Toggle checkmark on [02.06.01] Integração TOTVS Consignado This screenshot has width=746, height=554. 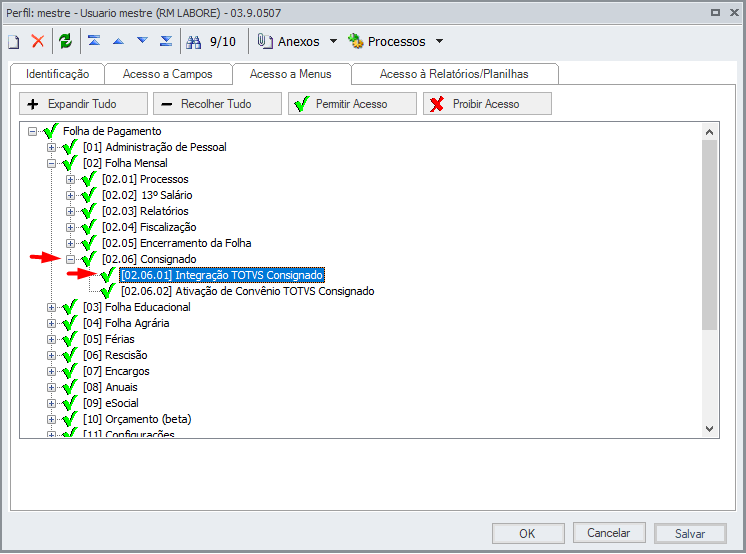108,275
